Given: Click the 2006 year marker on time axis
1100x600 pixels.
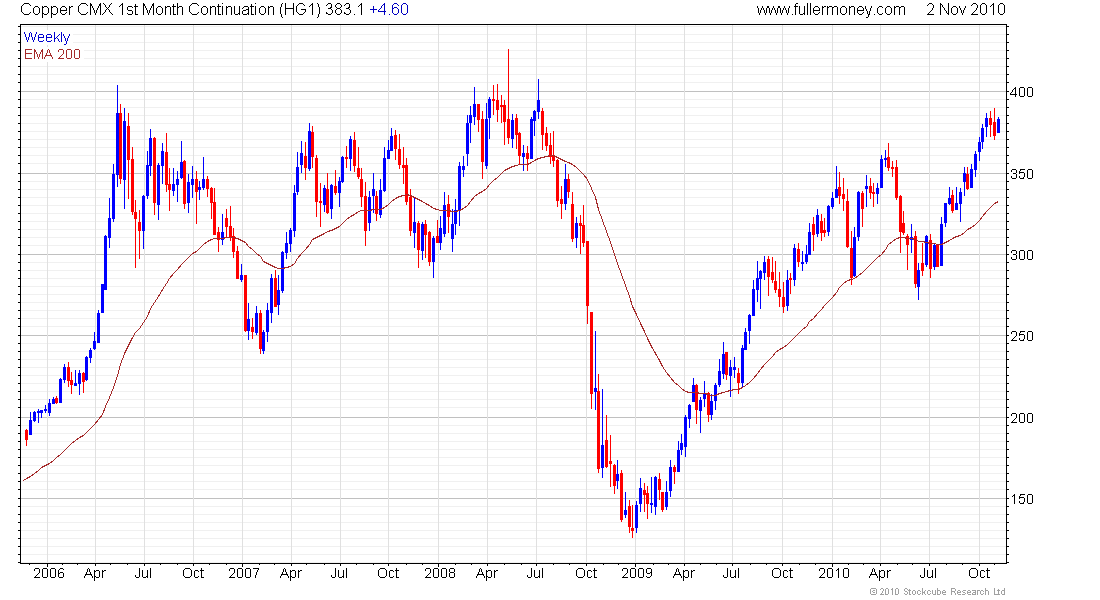Looking at the screenshot, I should coord(48,573).
